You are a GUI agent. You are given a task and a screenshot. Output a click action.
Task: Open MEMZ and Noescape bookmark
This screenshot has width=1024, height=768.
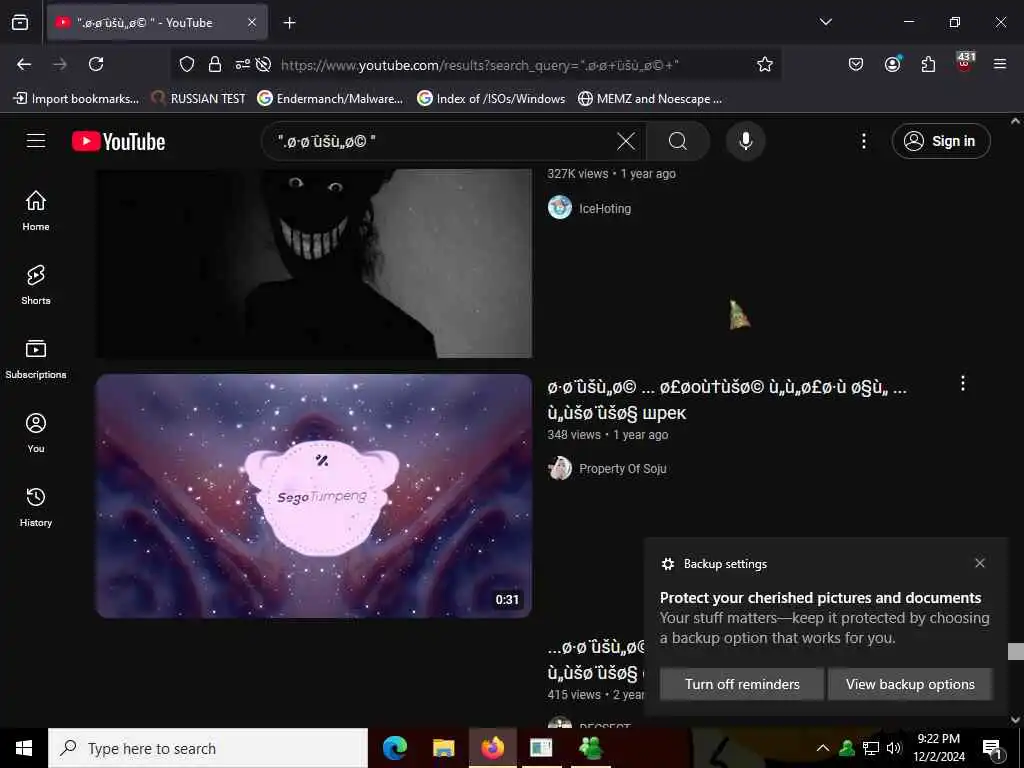pyautogui.click(x=650, y=99)
